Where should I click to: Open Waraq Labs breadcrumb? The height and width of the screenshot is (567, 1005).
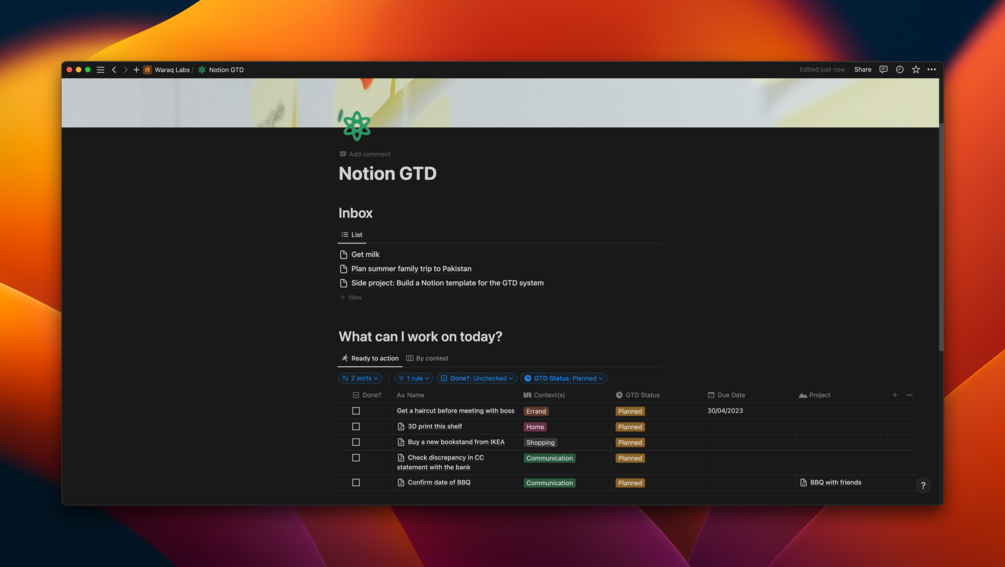tap(167, 70)
